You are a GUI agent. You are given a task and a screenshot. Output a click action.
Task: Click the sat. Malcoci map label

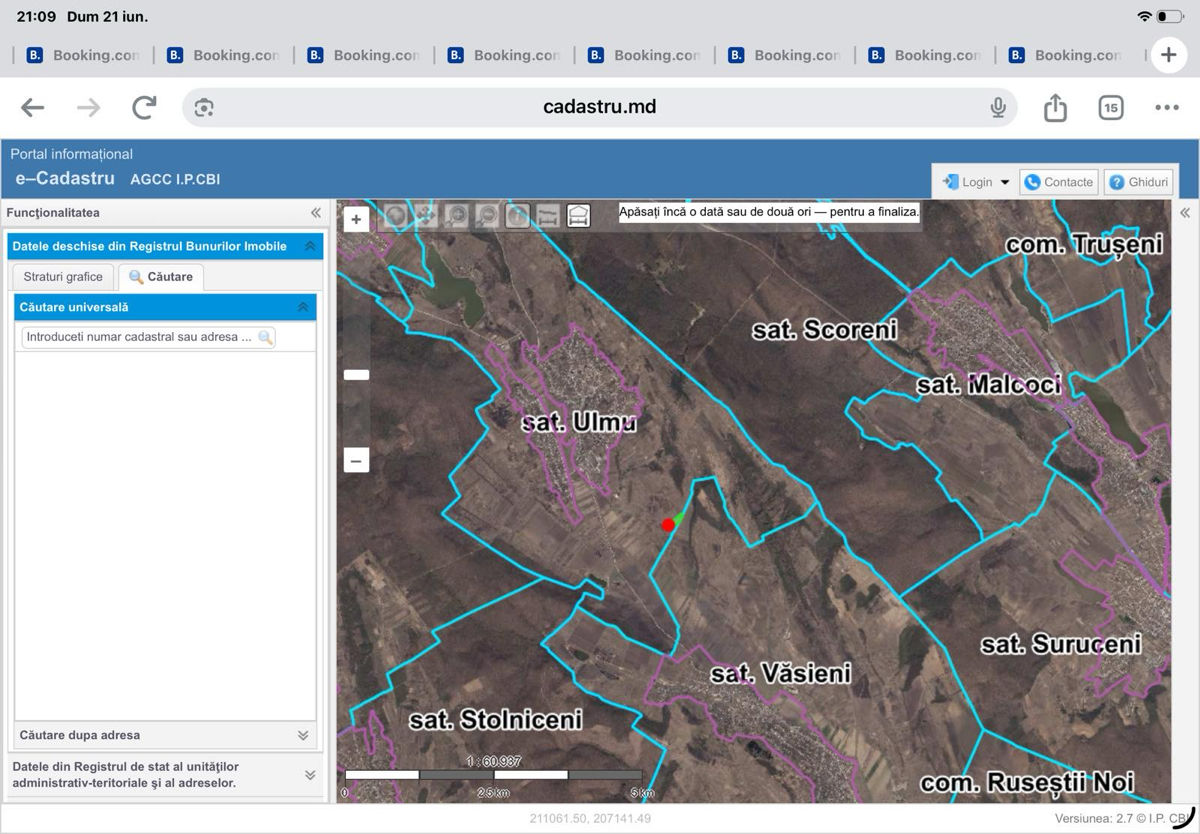tap(989, 384)
